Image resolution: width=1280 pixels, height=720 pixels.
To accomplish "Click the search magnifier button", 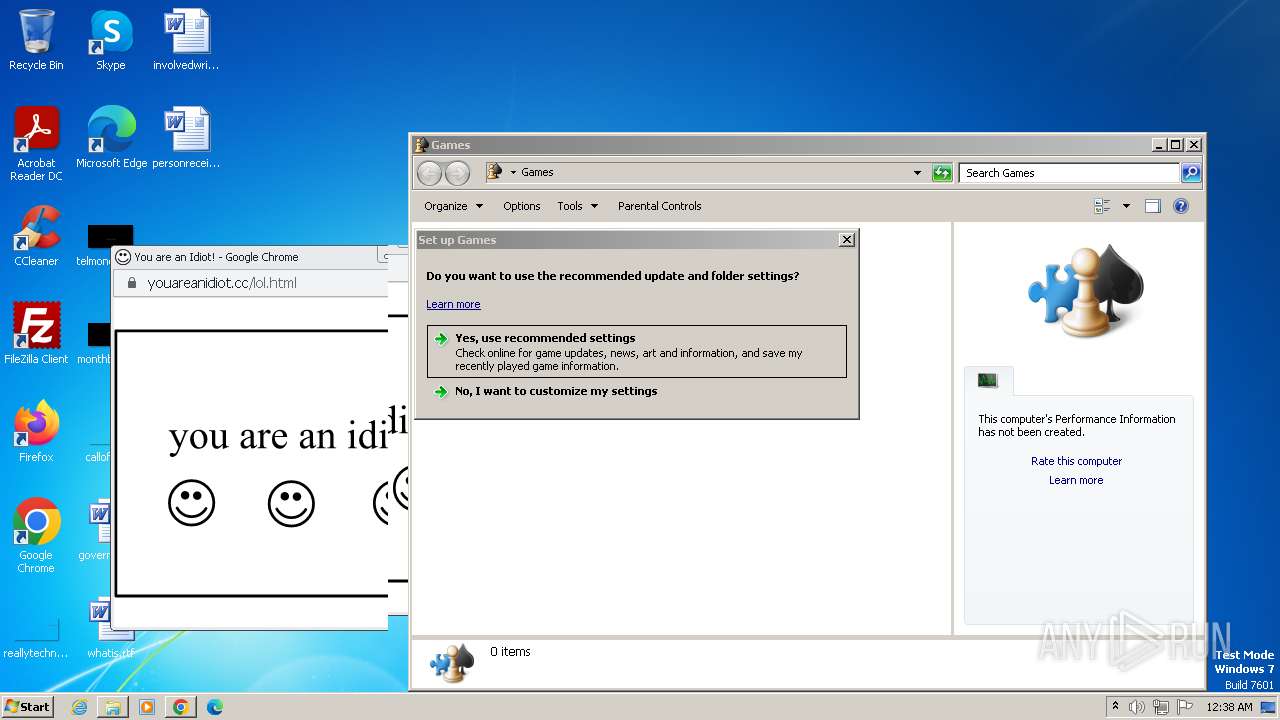I will [x=1191, y=173].
